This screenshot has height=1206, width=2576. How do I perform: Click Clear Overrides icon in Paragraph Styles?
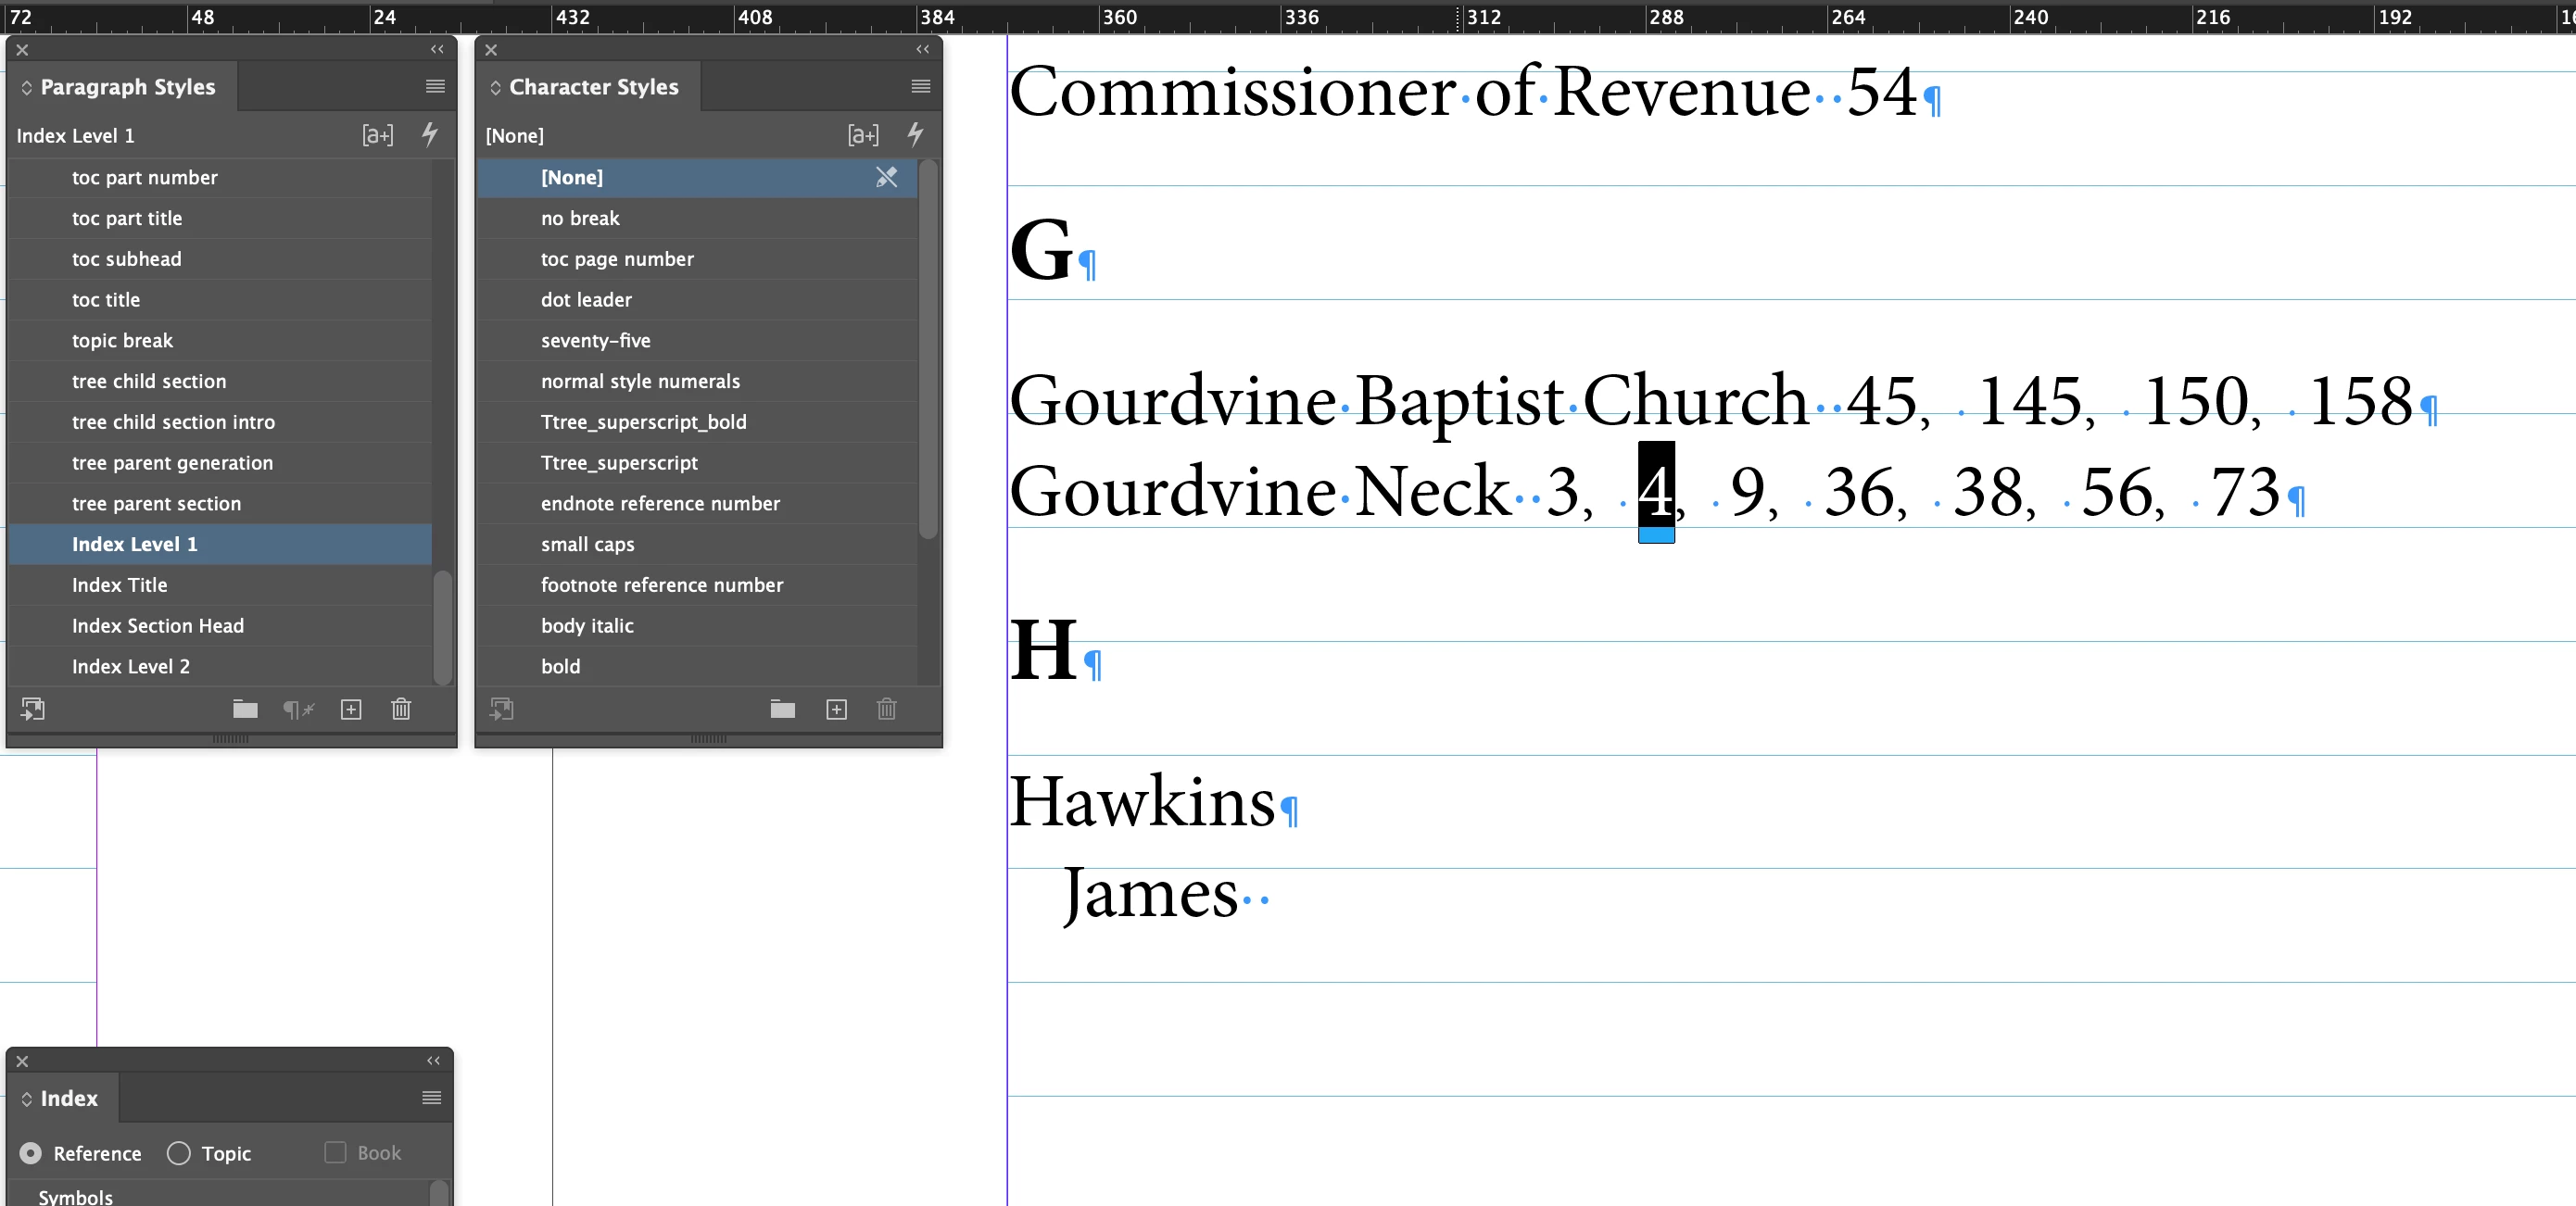click(298, 709)
